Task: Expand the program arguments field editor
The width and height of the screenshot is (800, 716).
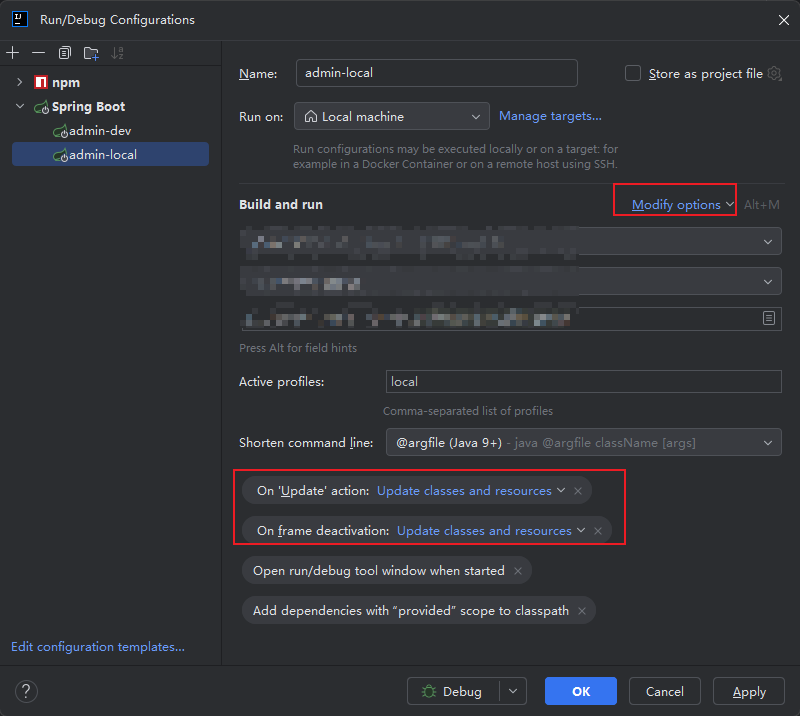Action: 768,318
